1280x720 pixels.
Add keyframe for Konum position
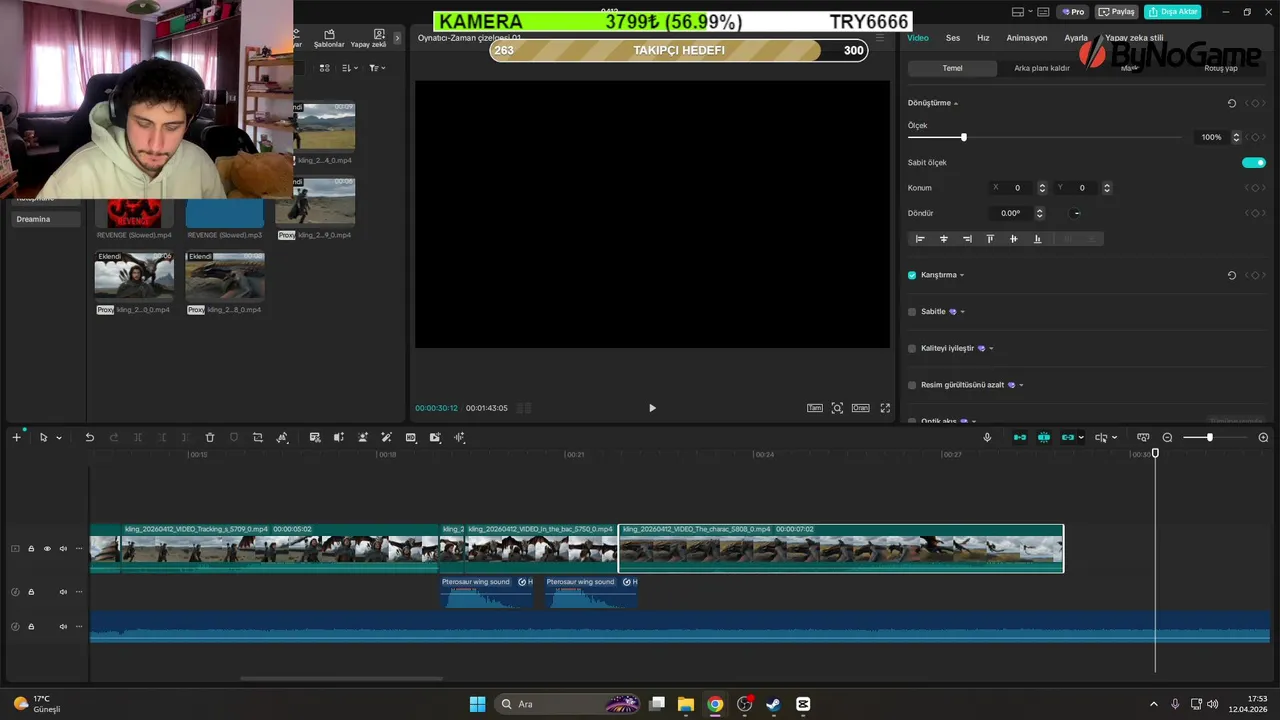[x=1256, y=188]
